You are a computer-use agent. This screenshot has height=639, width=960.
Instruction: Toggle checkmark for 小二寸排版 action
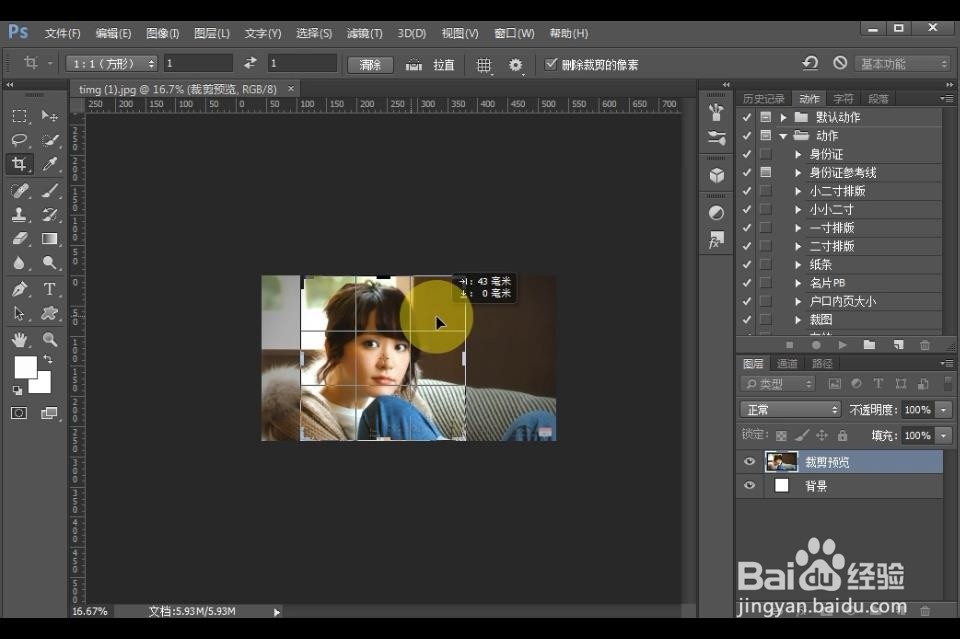(746, 190)
